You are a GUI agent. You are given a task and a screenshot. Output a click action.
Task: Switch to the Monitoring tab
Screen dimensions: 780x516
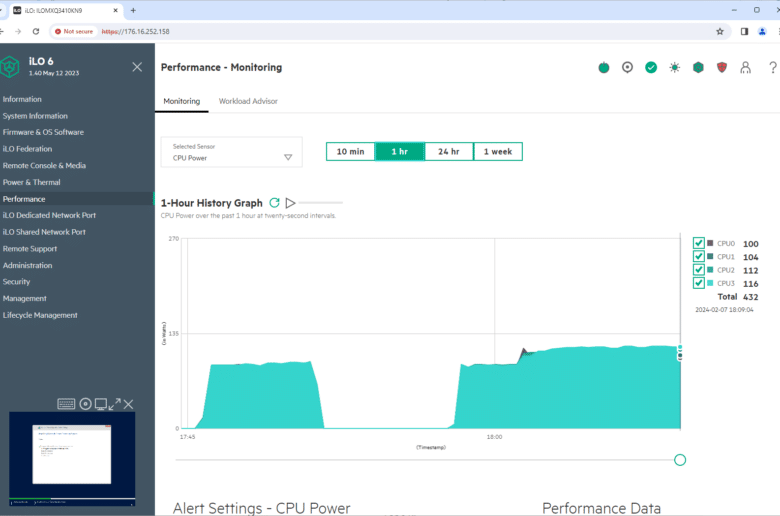(x=182, y=101)
